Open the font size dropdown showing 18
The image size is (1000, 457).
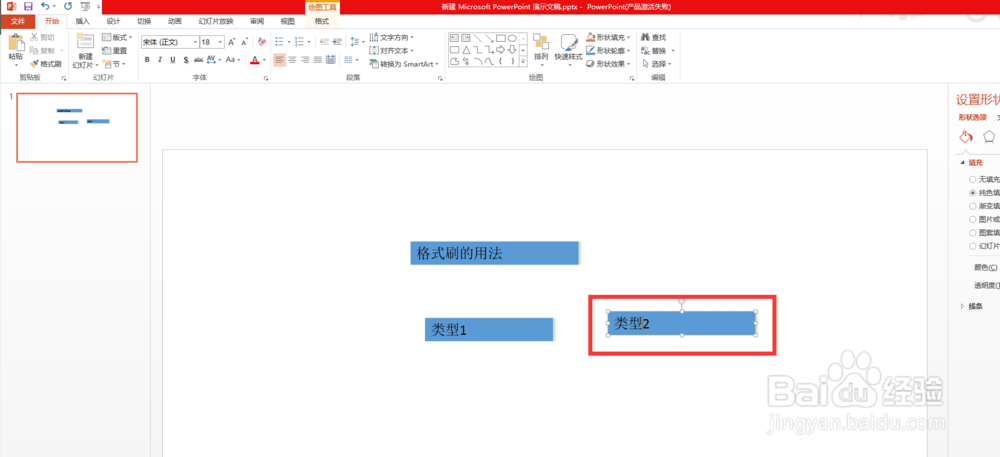[221, 42]
